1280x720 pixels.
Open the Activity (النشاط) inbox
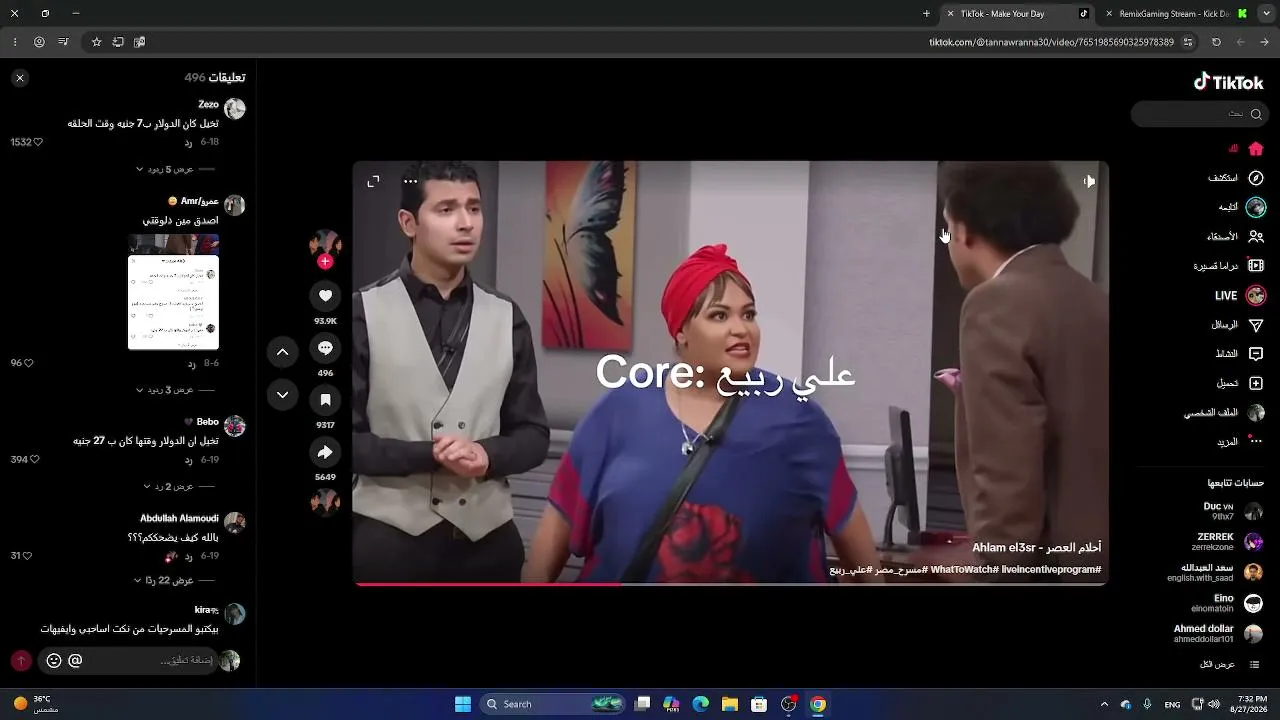click(1239, 354)
